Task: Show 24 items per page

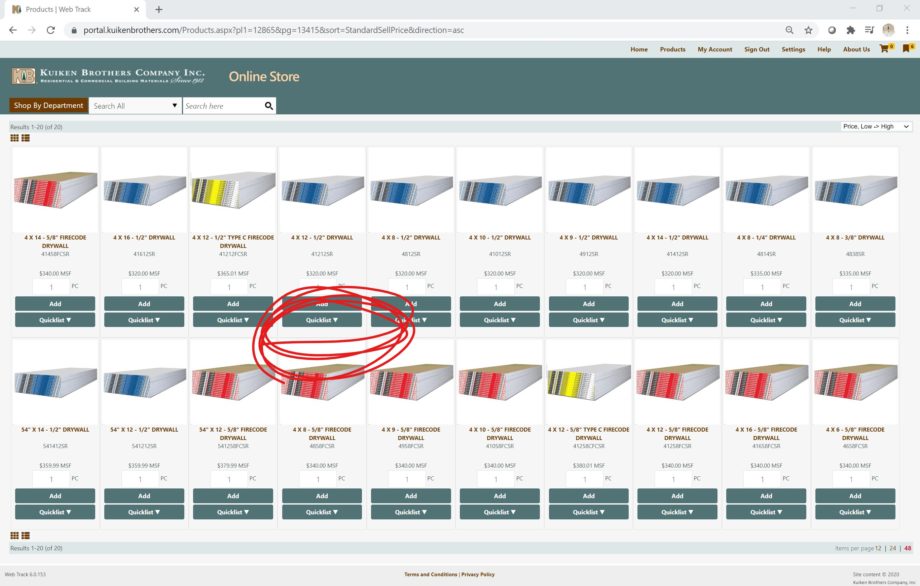Action: (892, 548)
